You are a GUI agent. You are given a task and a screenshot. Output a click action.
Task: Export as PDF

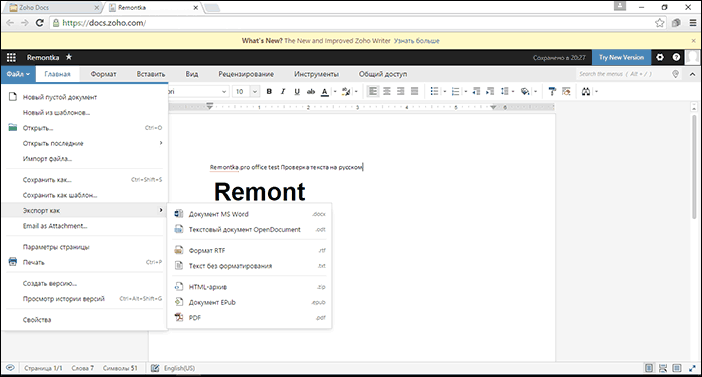click(249, 317)
